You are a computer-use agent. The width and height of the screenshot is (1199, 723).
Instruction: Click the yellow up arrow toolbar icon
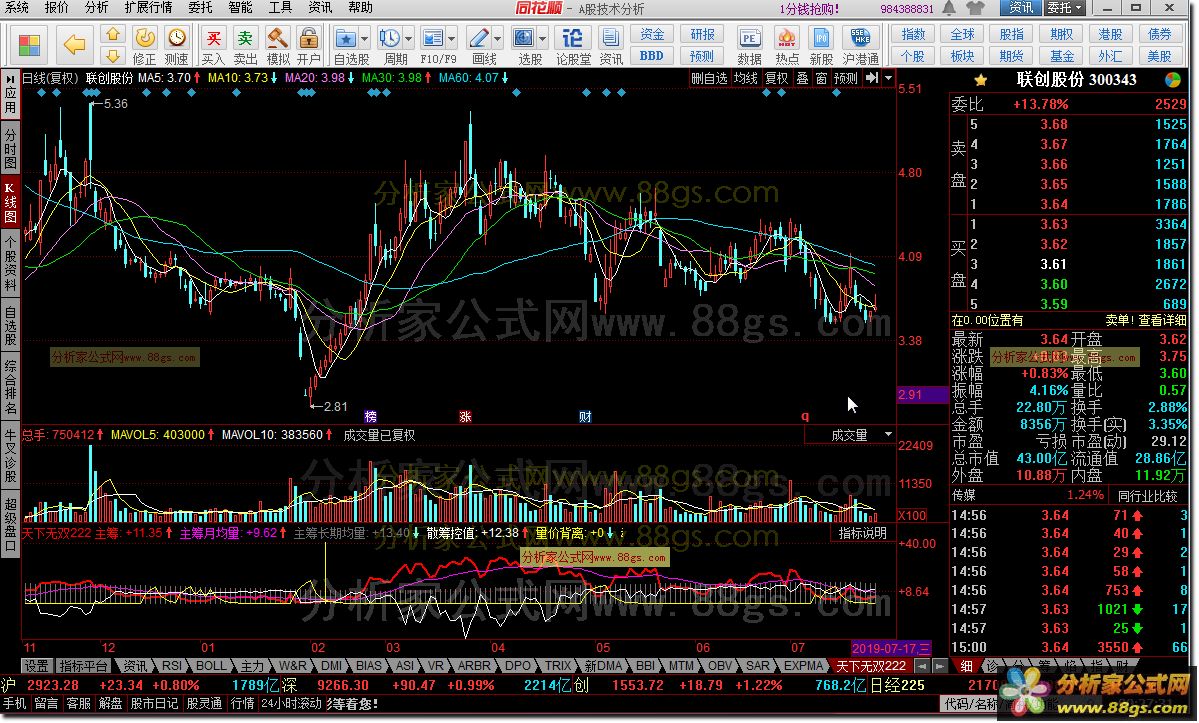pos(112,34)
